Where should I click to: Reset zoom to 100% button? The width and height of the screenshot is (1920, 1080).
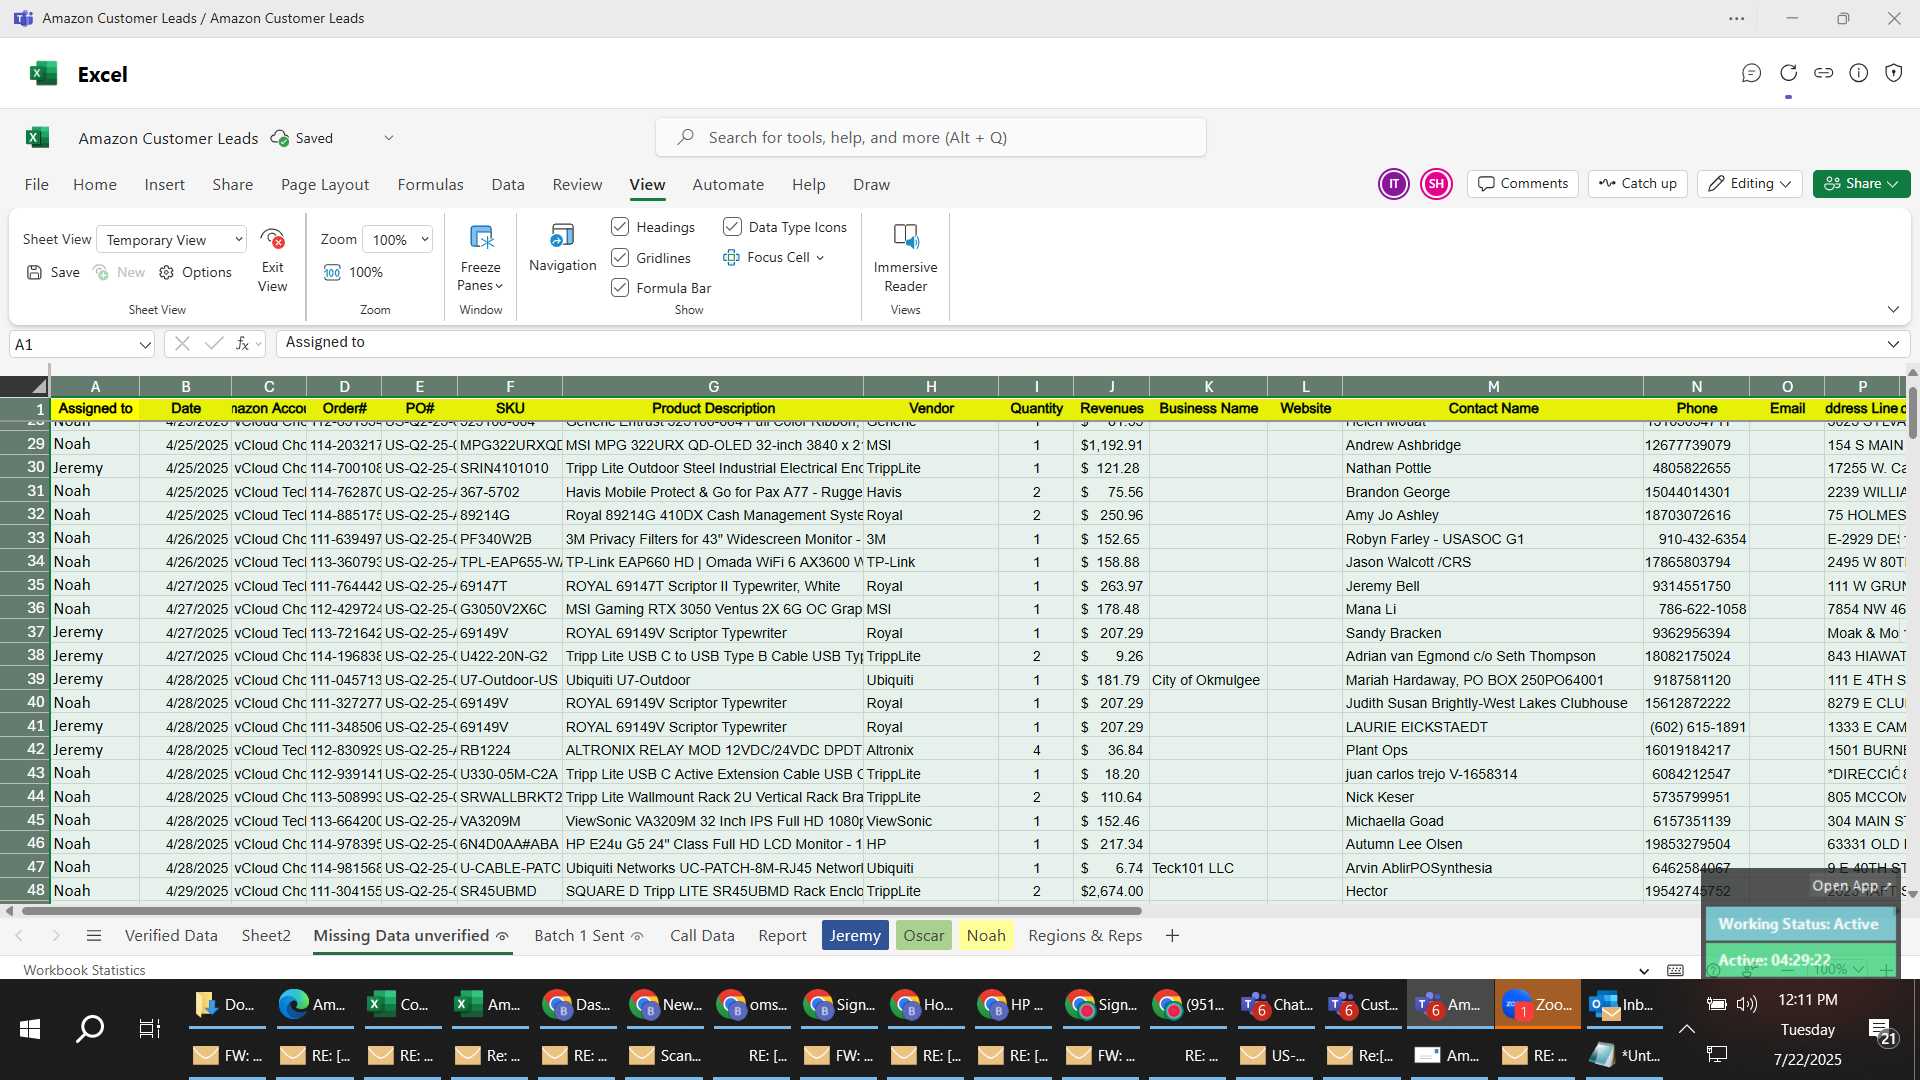coord(354,272)
